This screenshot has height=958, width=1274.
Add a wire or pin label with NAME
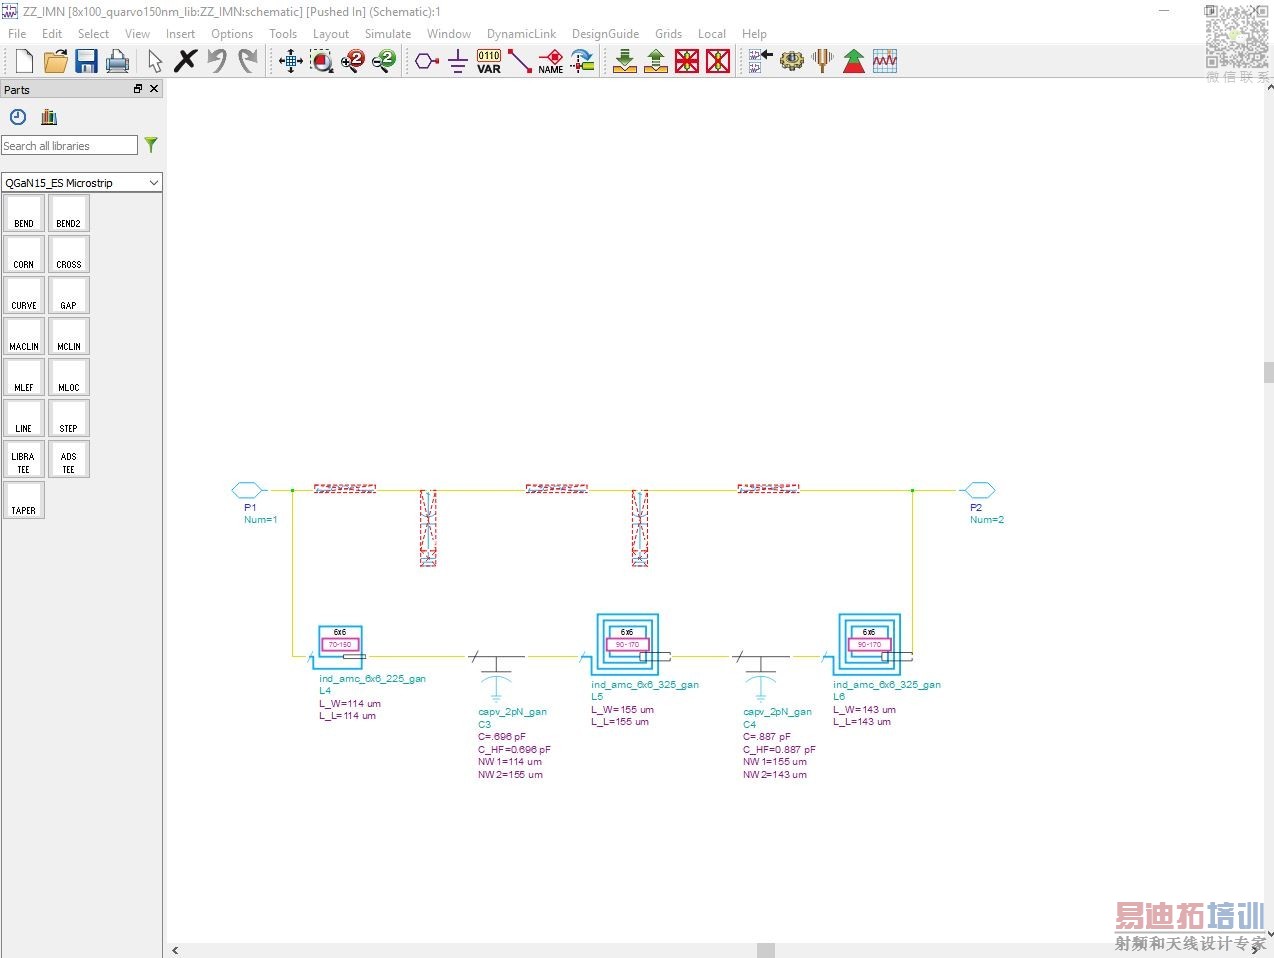click(x=551, y=61)
